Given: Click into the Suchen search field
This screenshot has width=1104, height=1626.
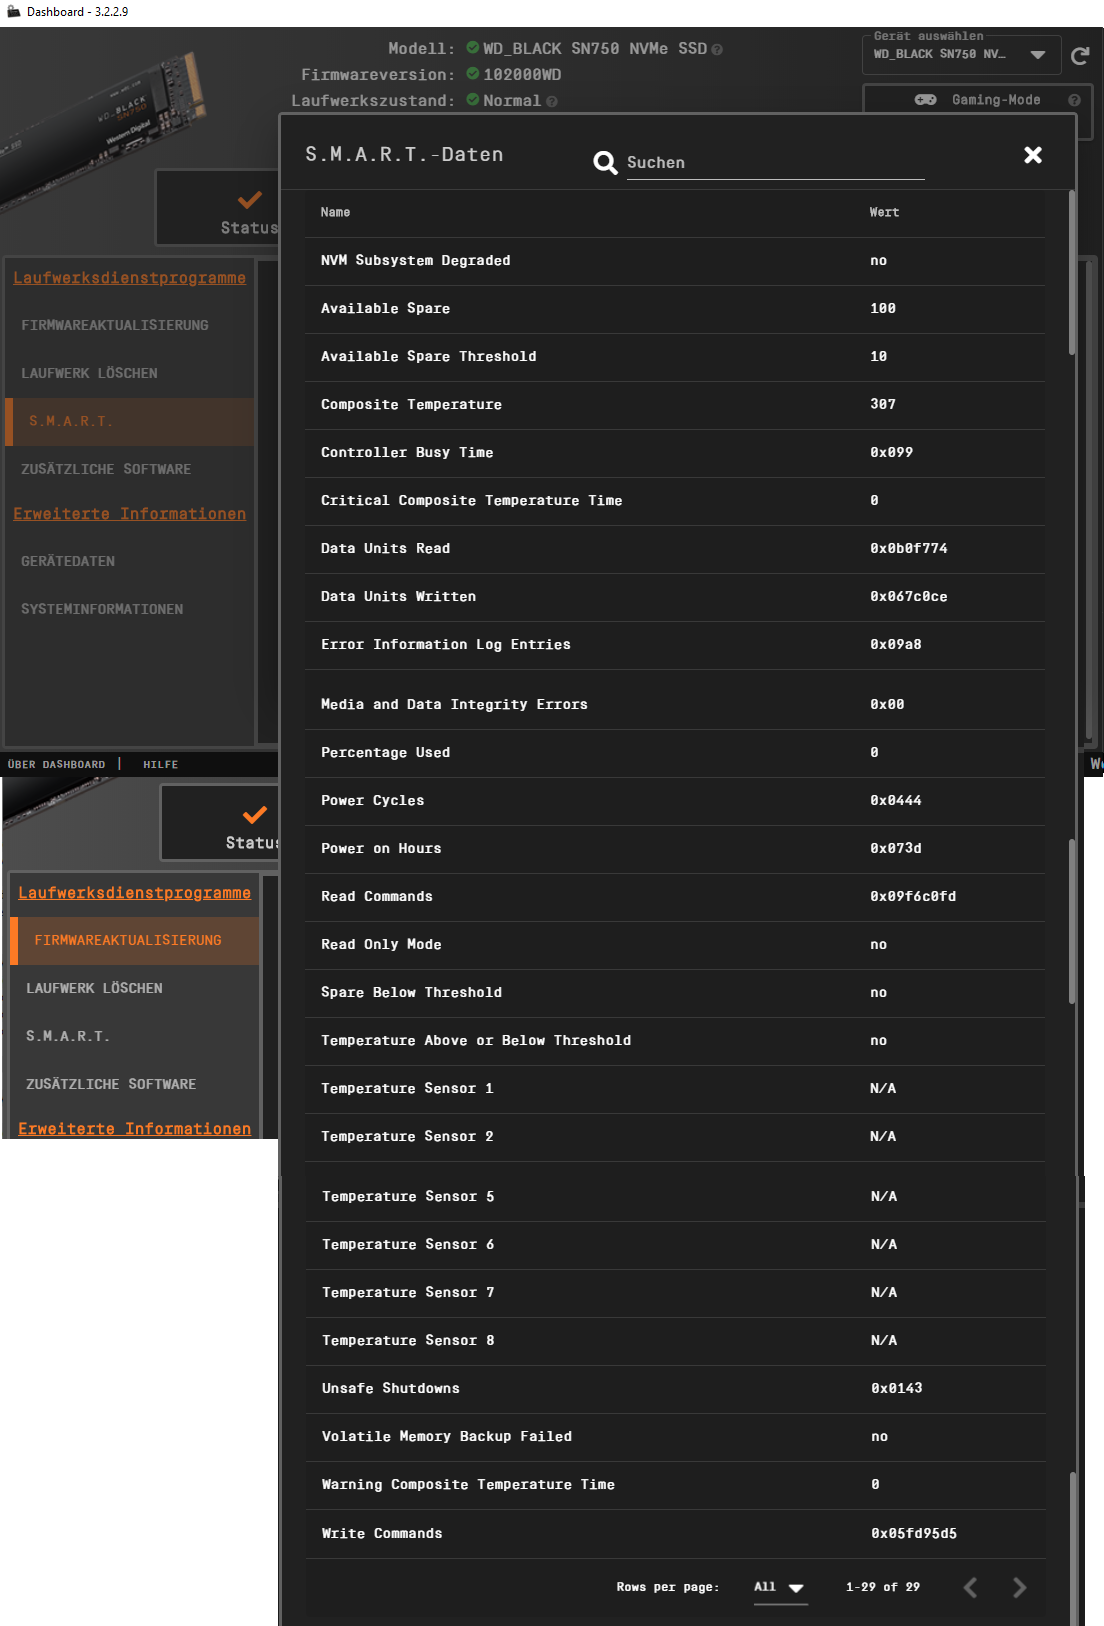Looking at the screenshot, I should [x=775, y=163].
